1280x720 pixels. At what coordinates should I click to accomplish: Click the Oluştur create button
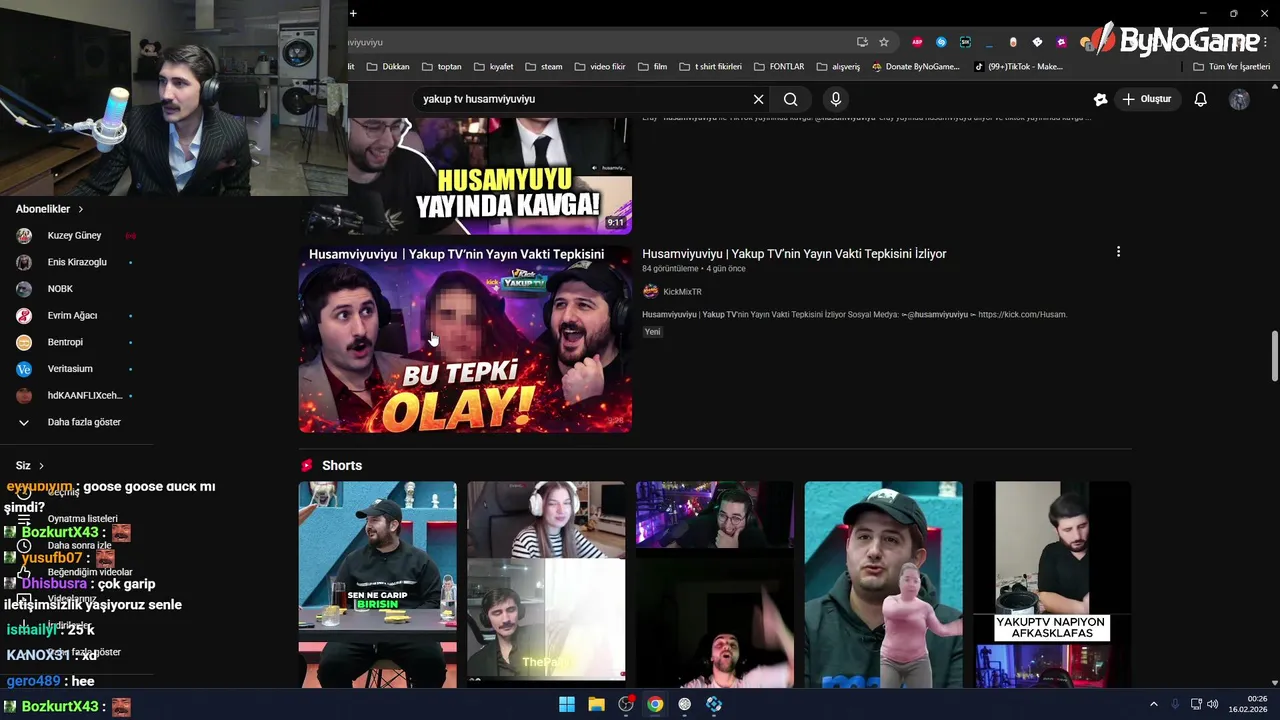tap(1147, 99)
